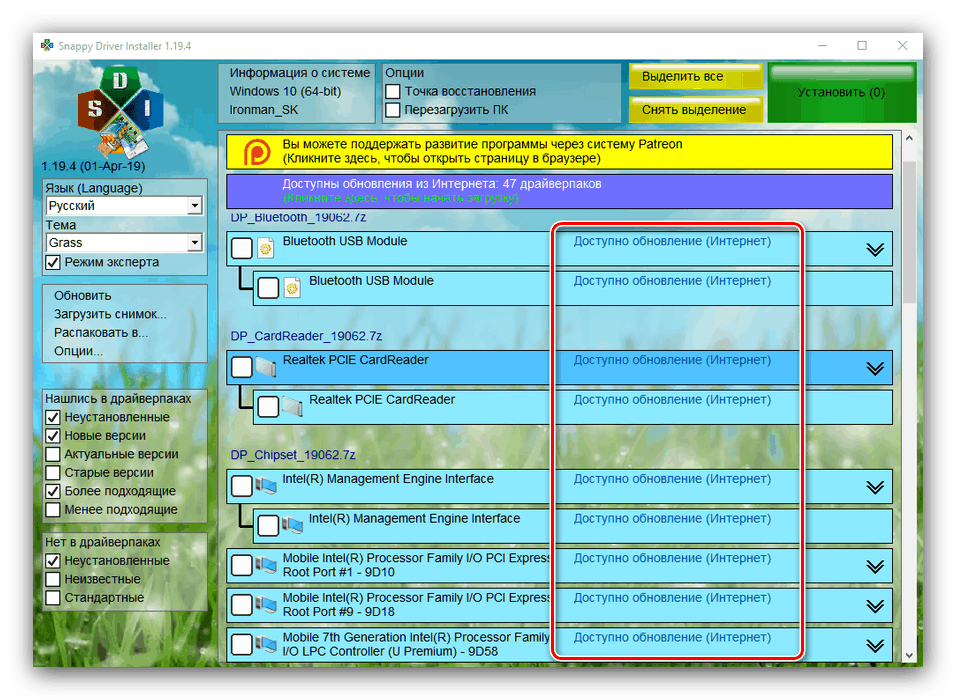This screenshot has height=700, width=956.
Task: Click the card reader icon of the parent Realtek PCIE CardReader row
Action: coord(266,367)
